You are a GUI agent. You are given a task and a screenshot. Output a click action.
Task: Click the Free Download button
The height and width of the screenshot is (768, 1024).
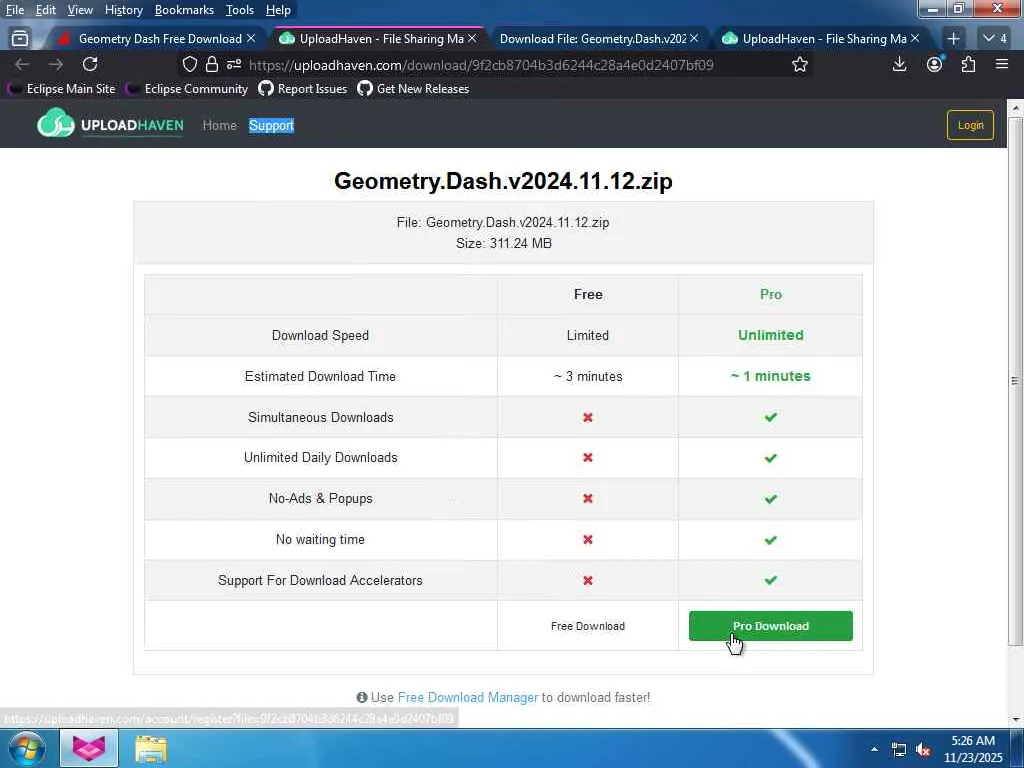pyautogui.click(x=588, y=626)
